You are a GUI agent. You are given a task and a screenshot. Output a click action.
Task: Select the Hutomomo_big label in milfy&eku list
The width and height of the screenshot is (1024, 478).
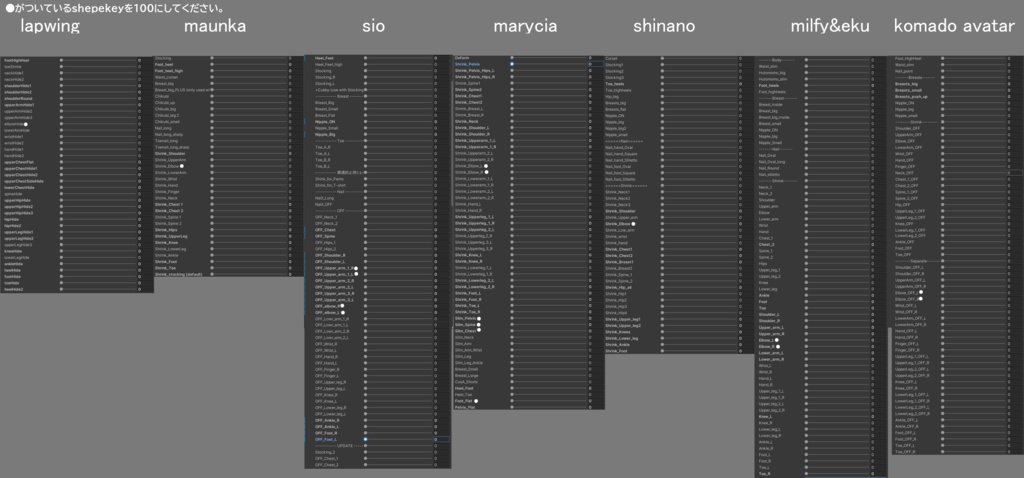point(772,72)
